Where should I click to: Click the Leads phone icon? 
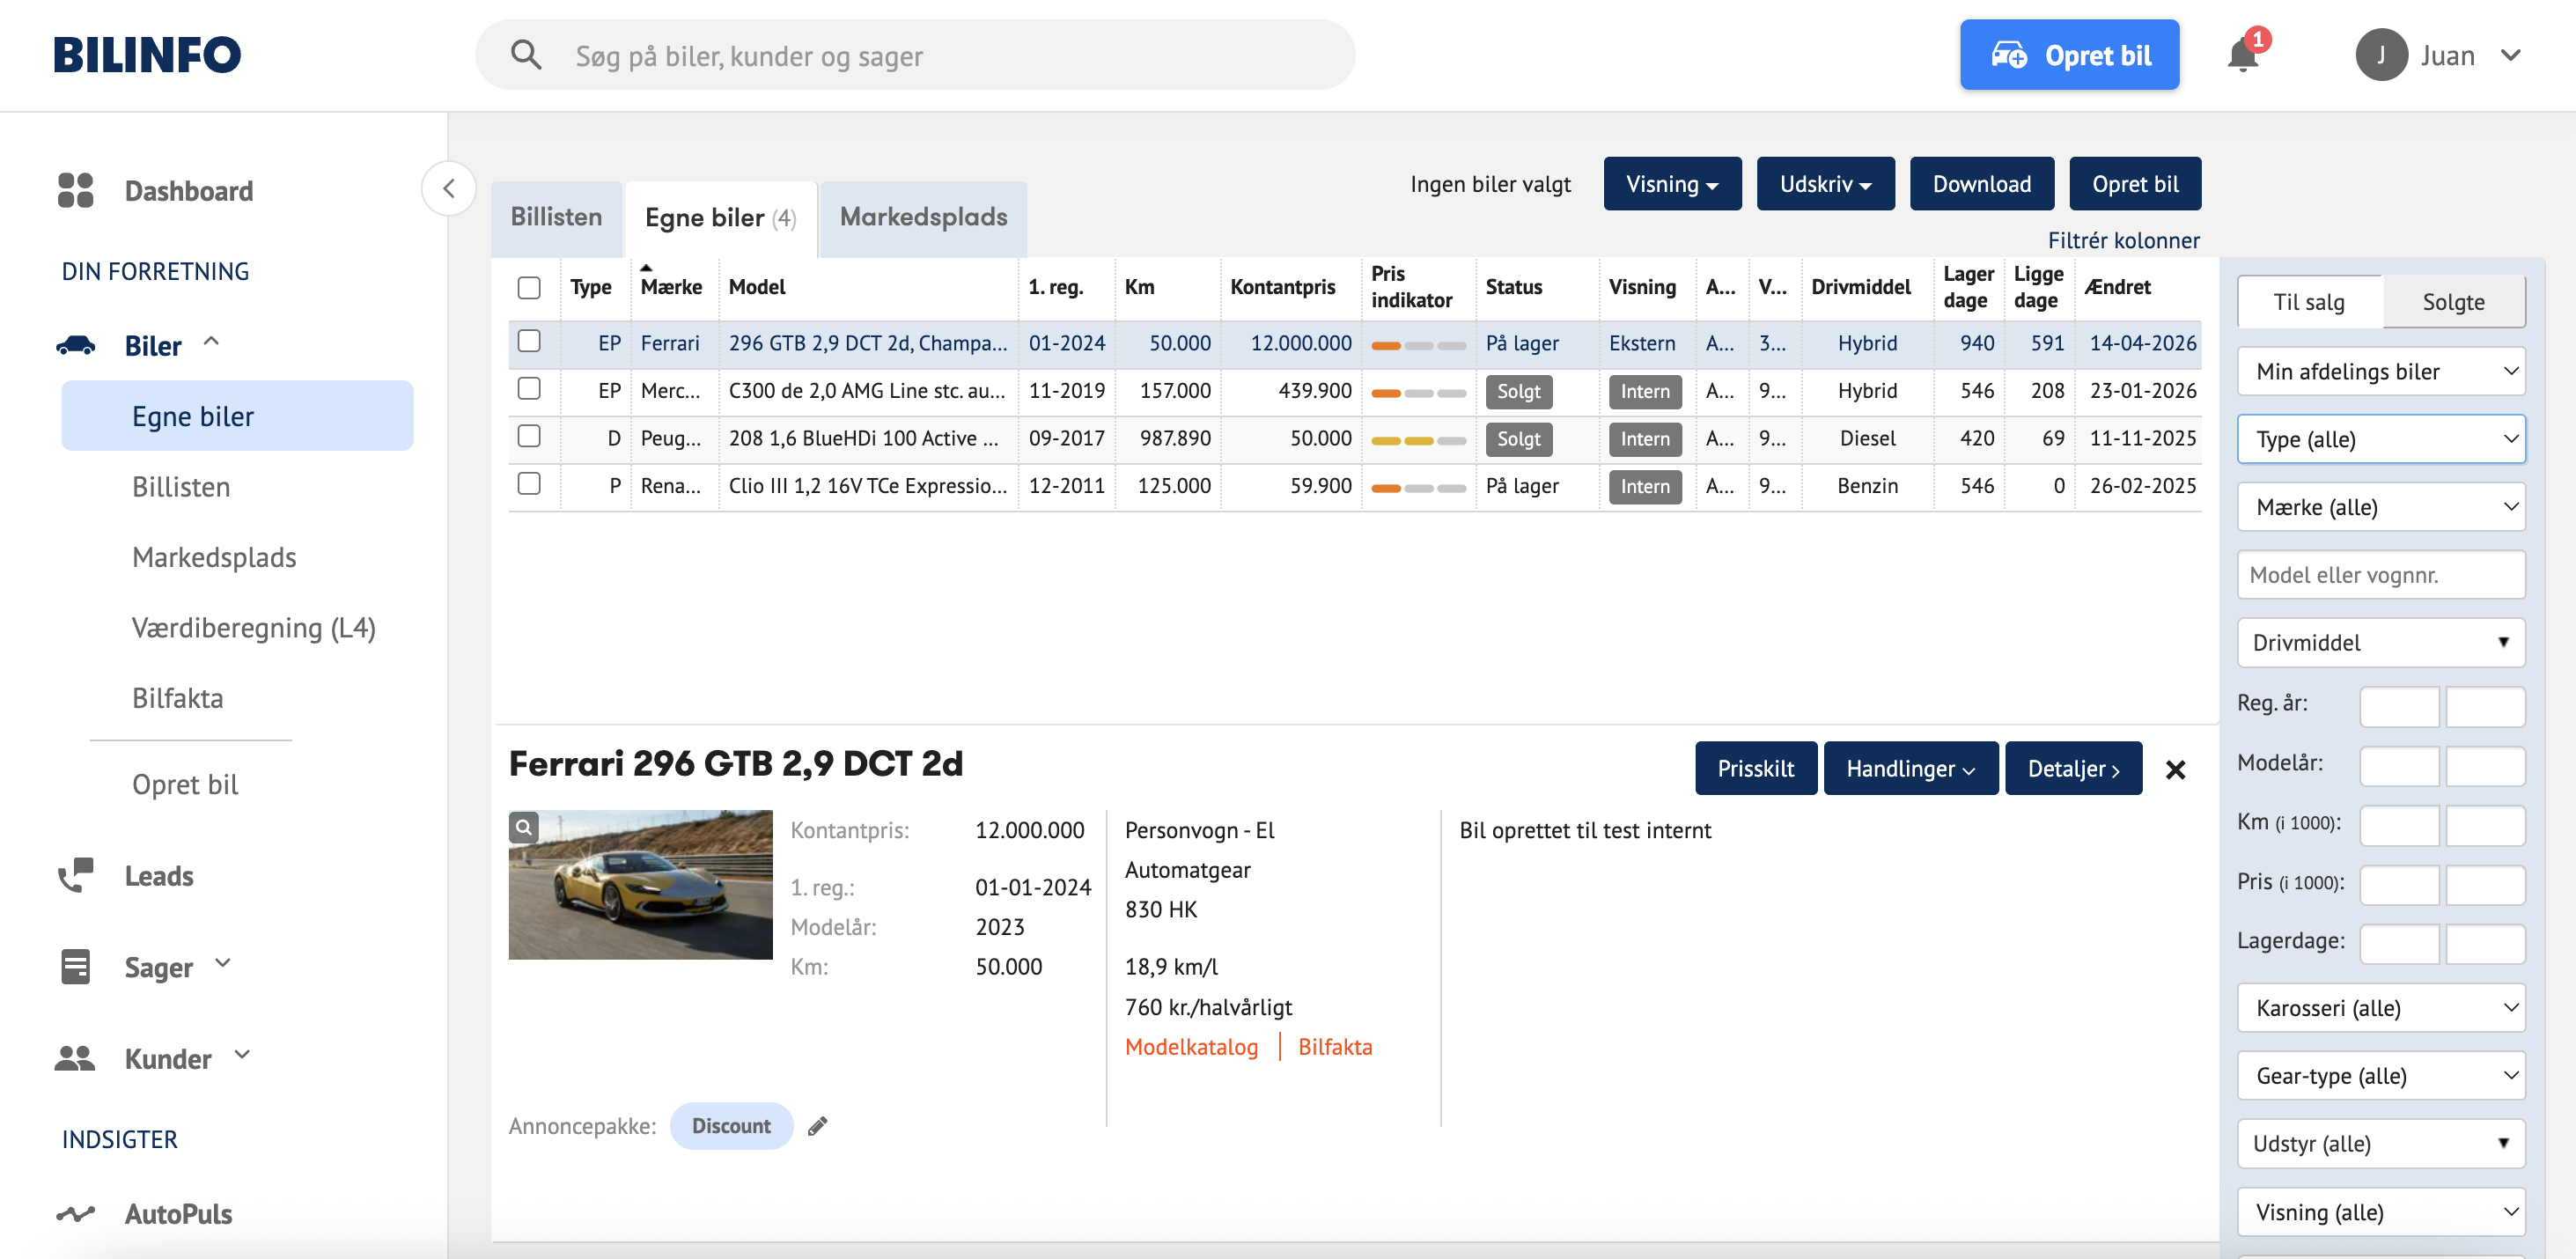(x=75, y=875)
